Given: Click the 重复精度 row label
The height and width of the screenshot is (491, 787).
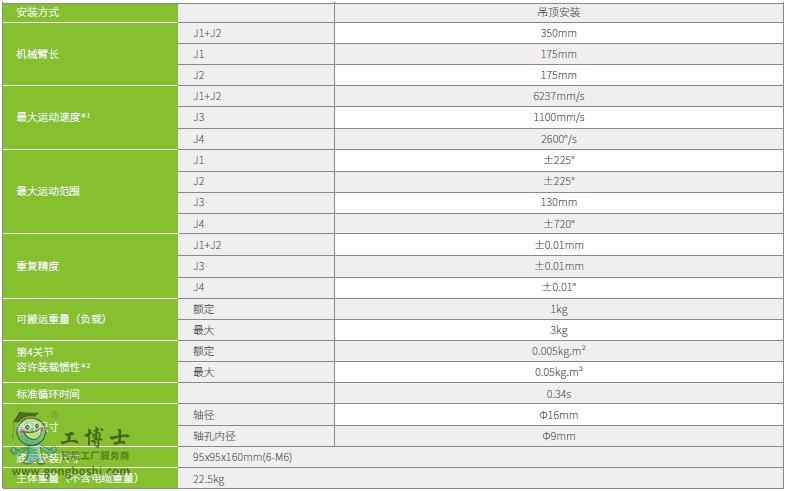Looking at the screenshot, I should pyautogui.click(x=38, y=266).
